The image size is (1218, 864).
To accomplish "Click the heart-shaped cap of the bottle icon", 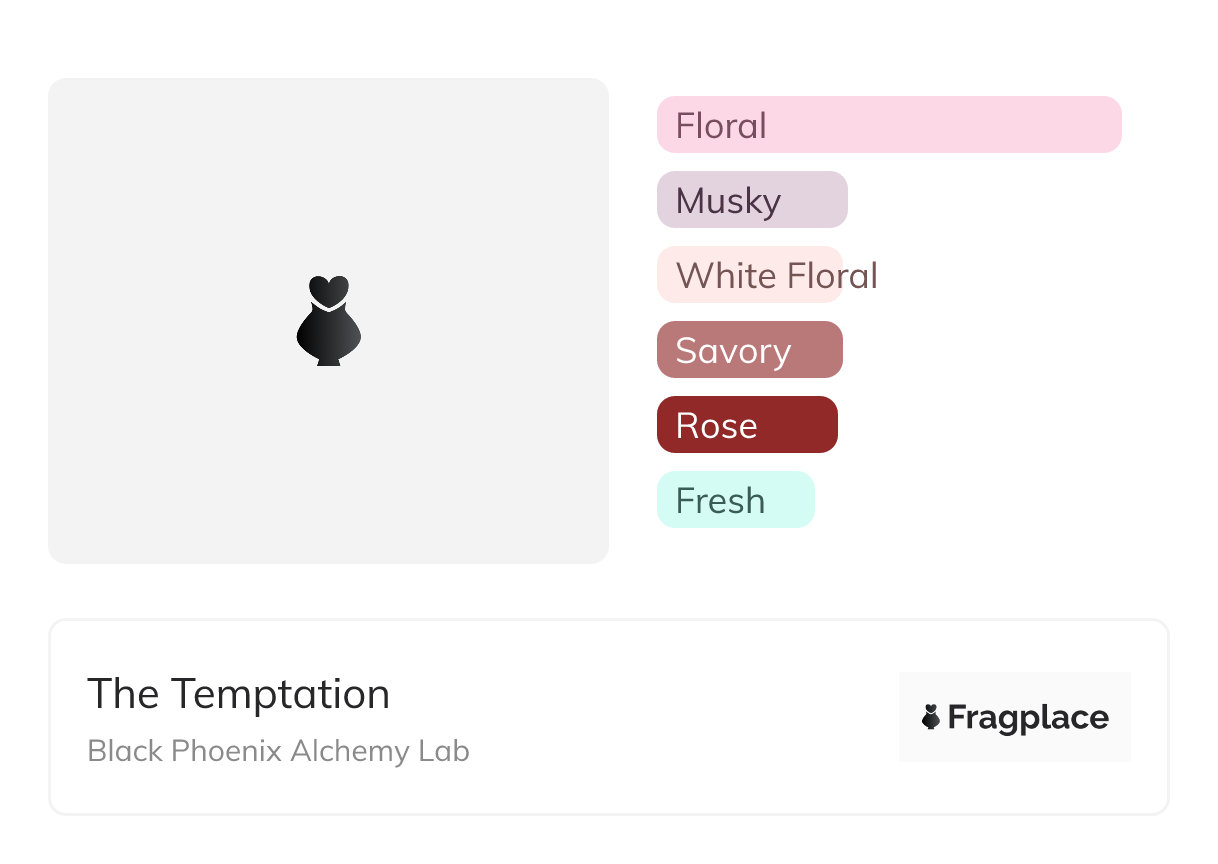I will pos(328,289).
